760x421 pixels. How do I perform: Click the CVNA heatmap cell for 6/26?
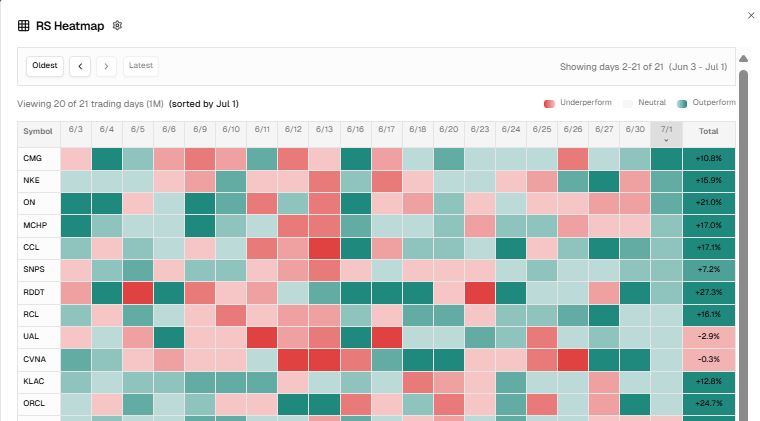[x=573, y=359]
